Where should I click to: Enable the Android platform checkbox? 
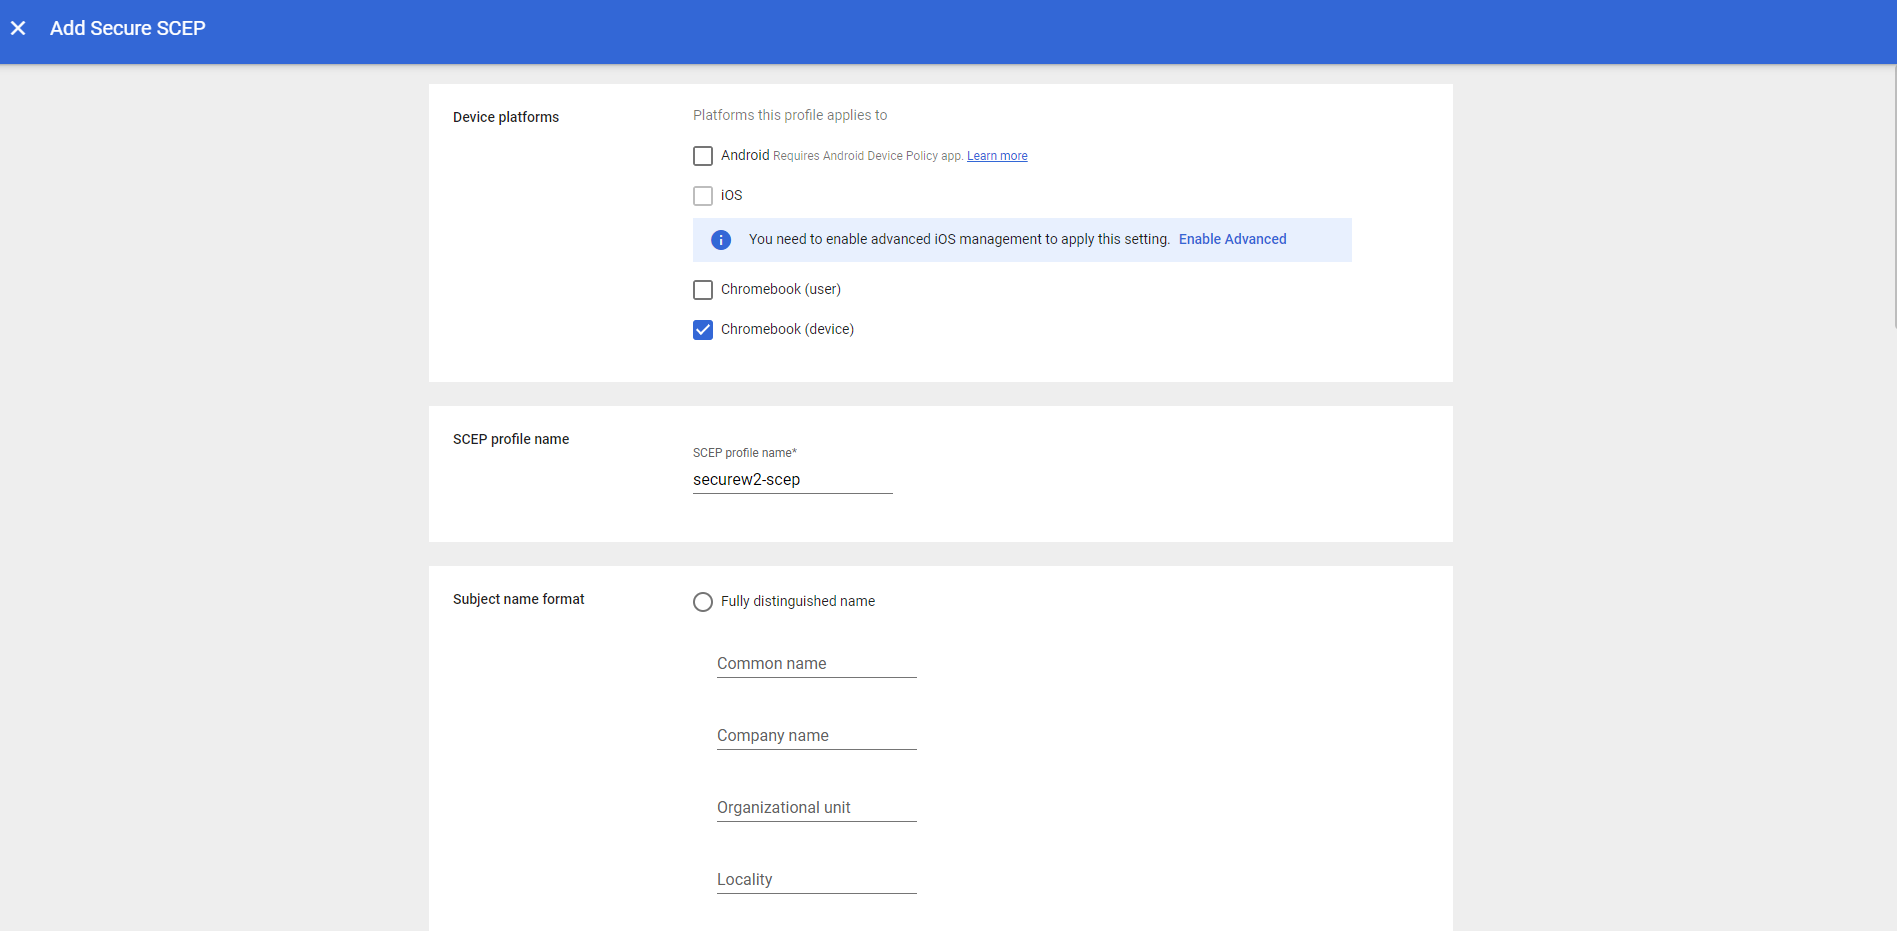(x=703, y=156)
